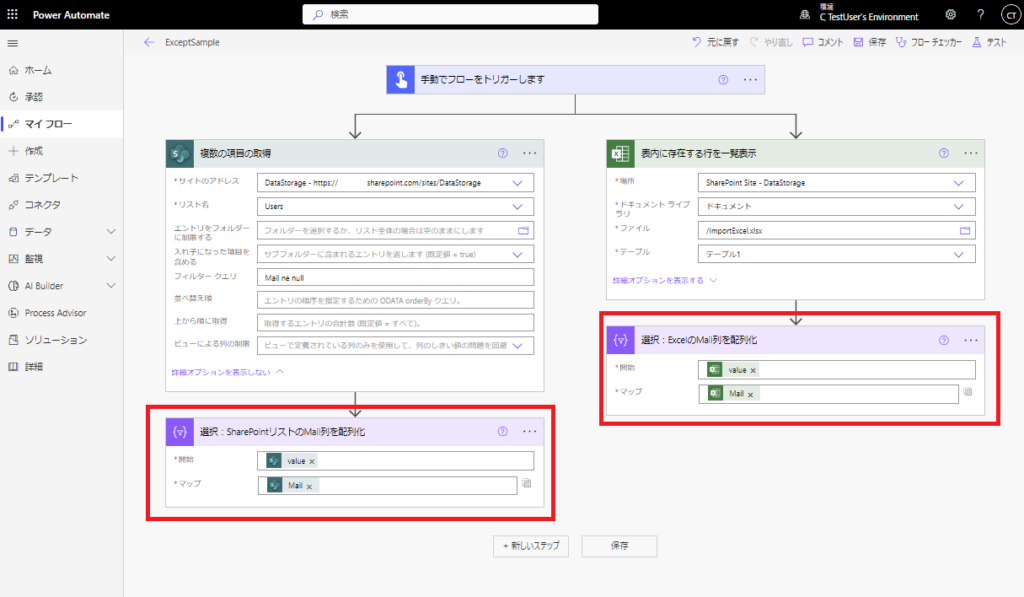
Task: Open the app launcher waffle icon
Action: coord(12,14)
